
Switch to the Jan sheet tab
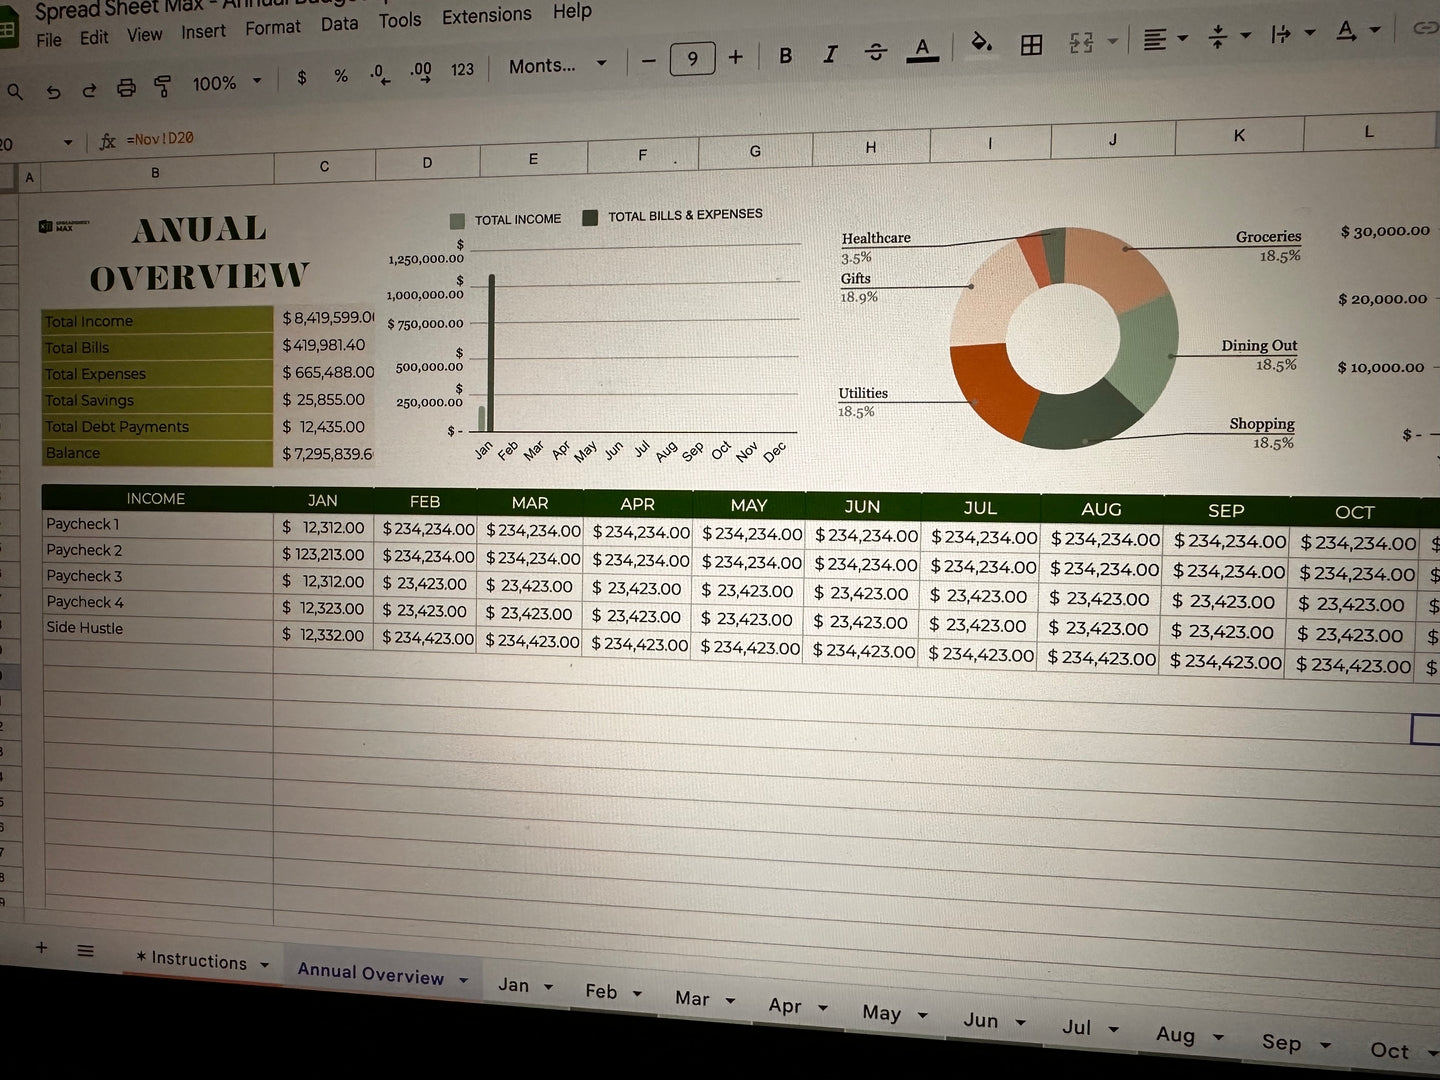[514, 985]
